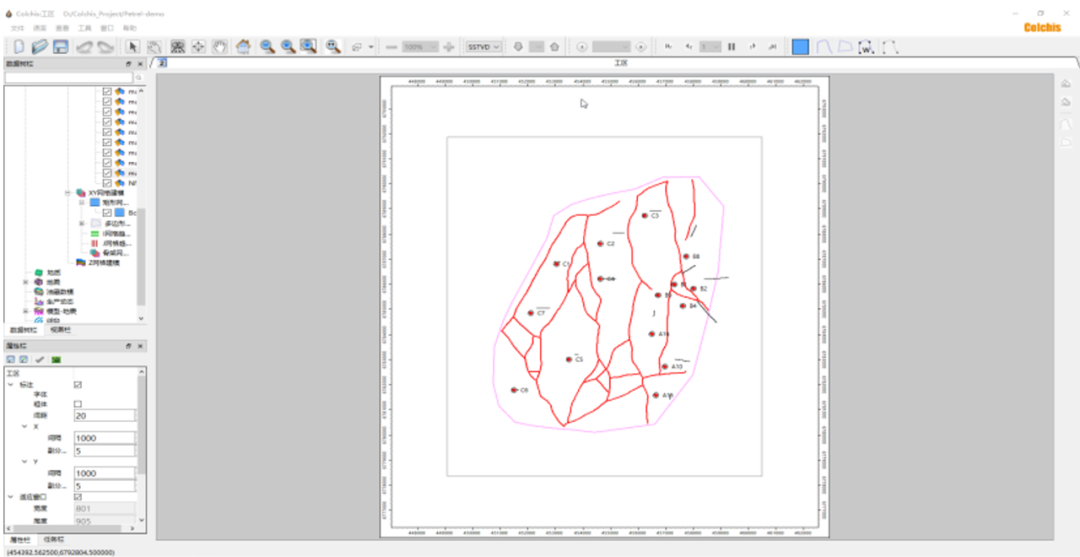The width and height of the screenshot is (1080, 557).
Task: Click the new document icon in toolbar
Action: [18, 47]
